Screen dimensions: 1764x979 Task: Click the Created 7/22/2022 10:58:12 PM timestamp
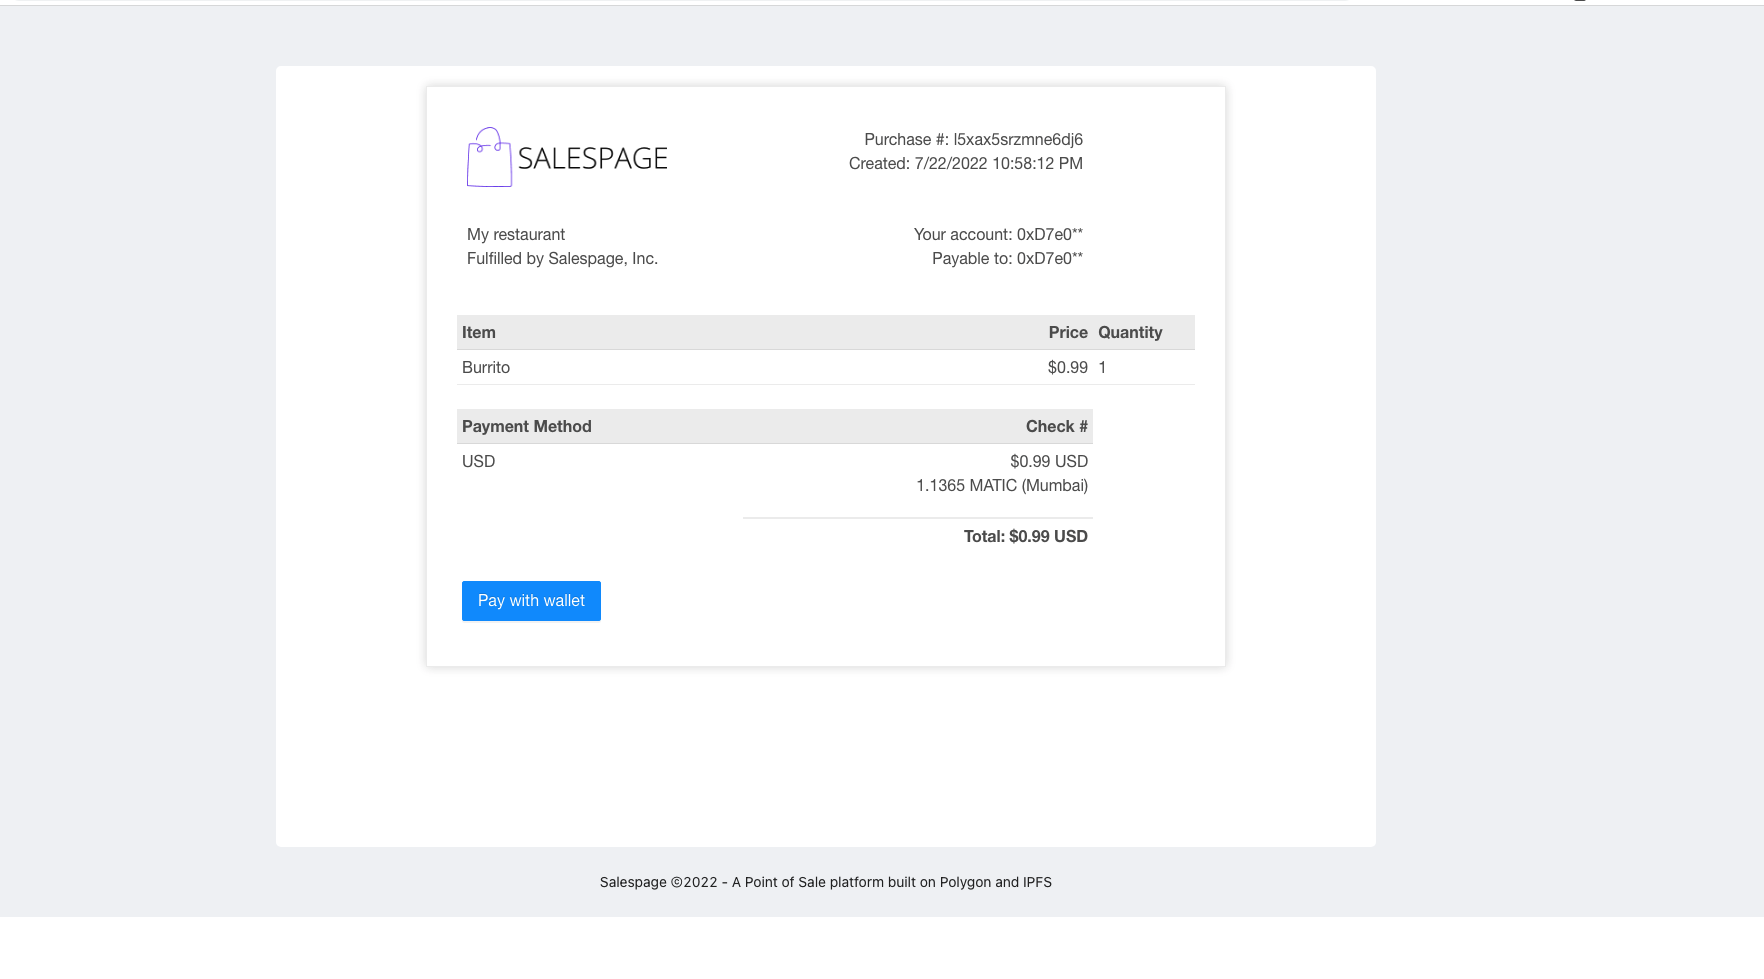[x=966, y=163]
